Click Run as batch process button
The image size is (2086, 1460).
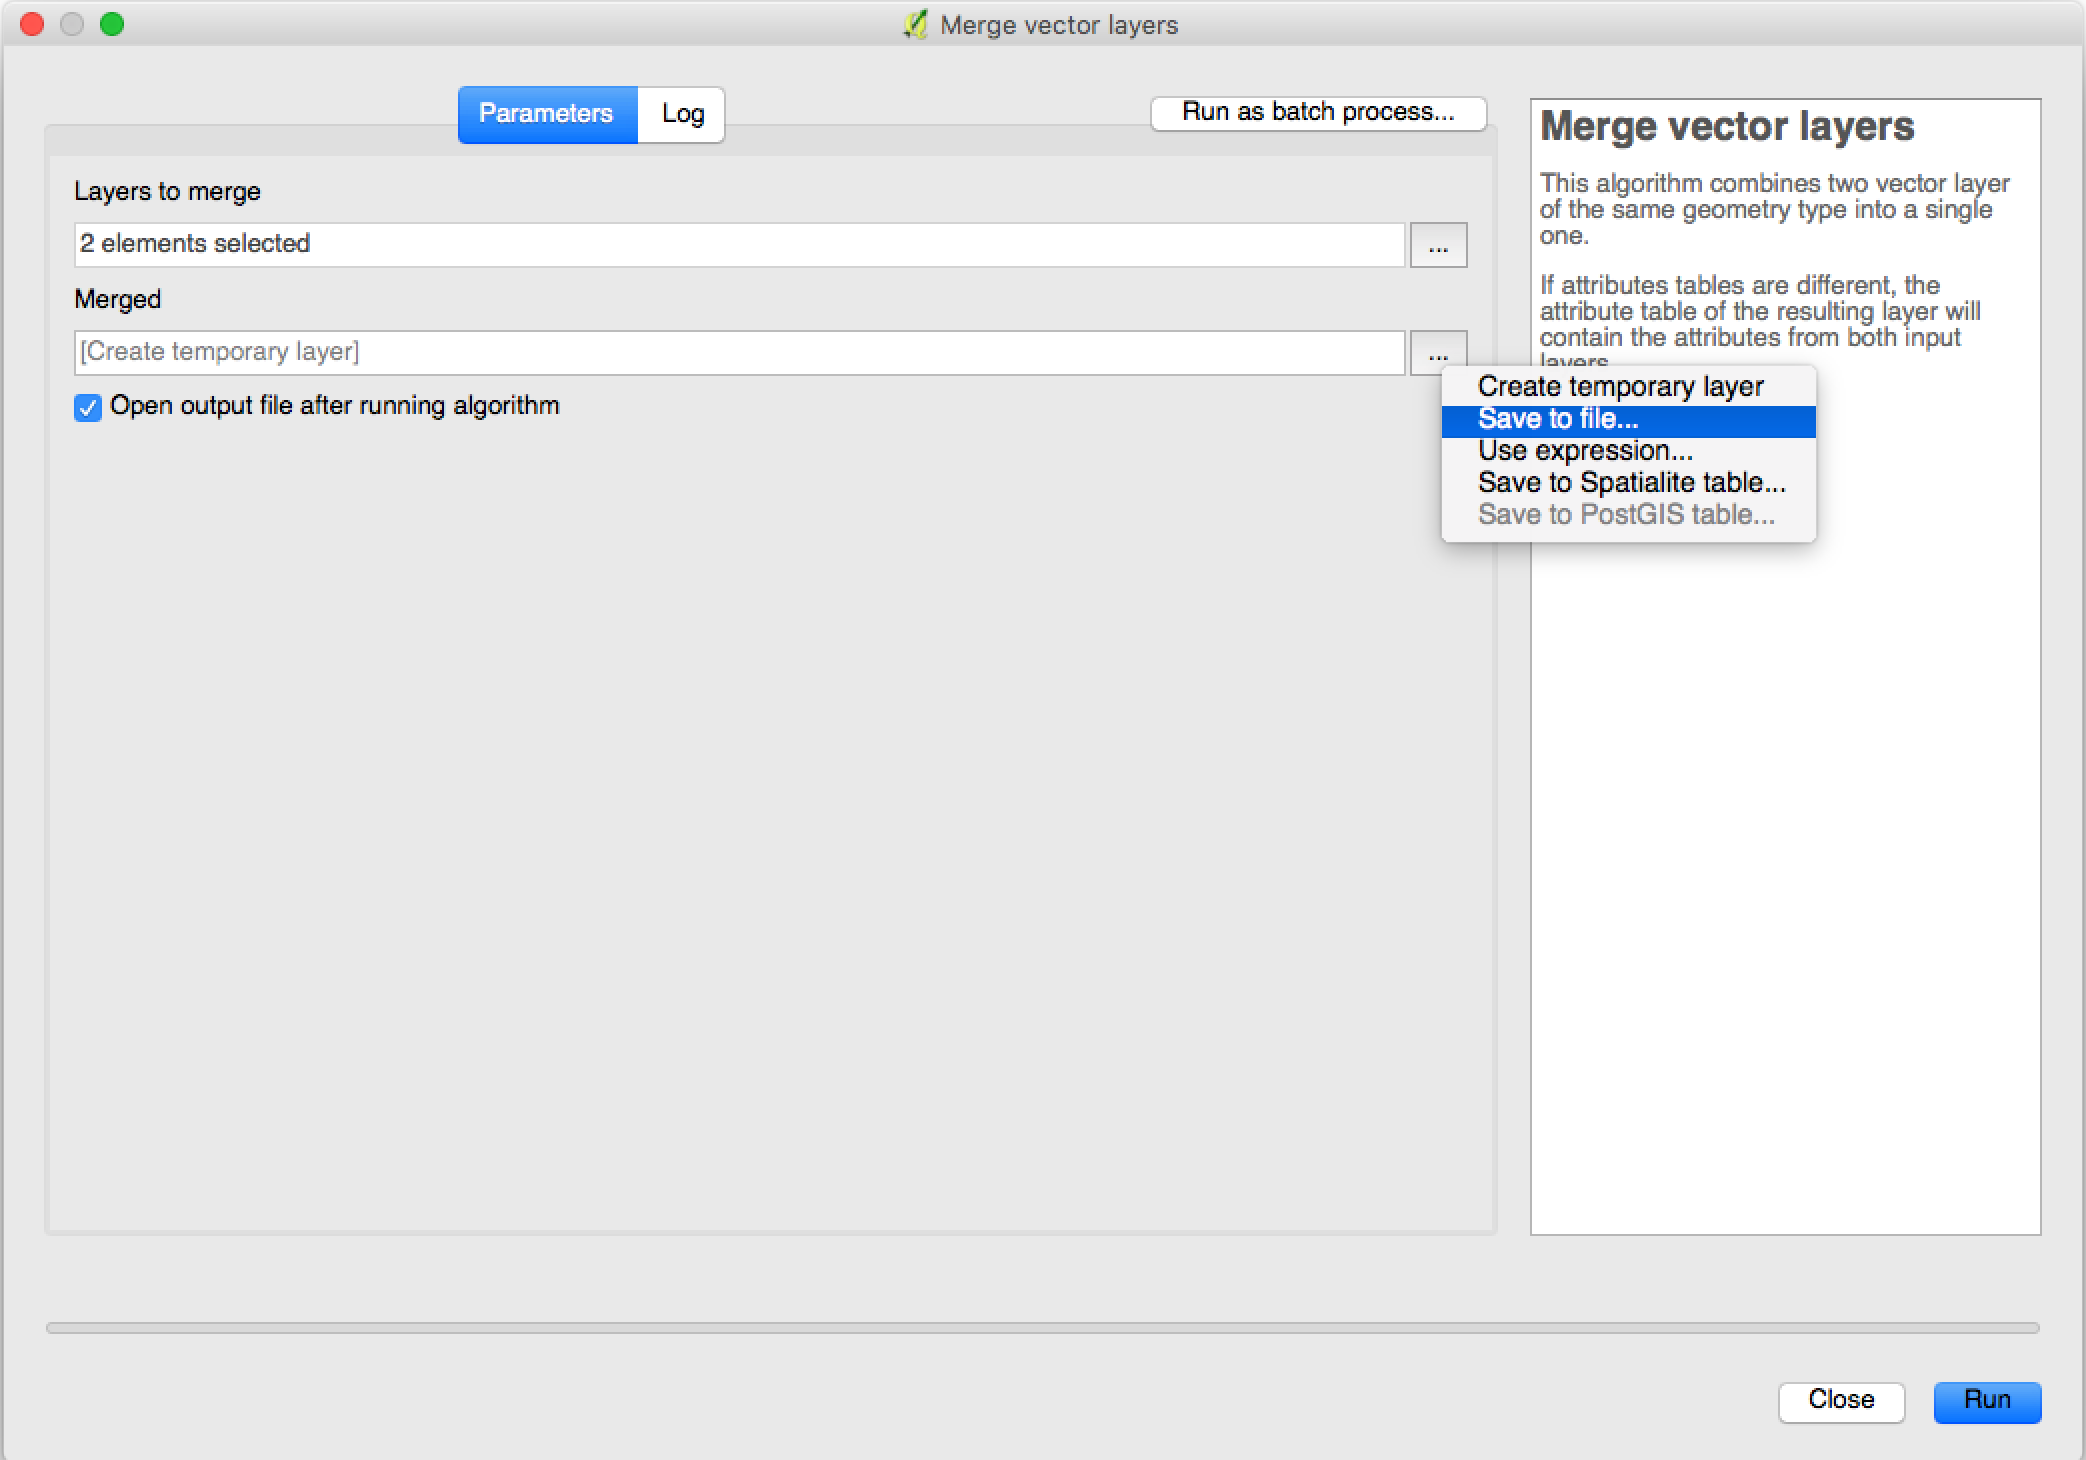1318,112
